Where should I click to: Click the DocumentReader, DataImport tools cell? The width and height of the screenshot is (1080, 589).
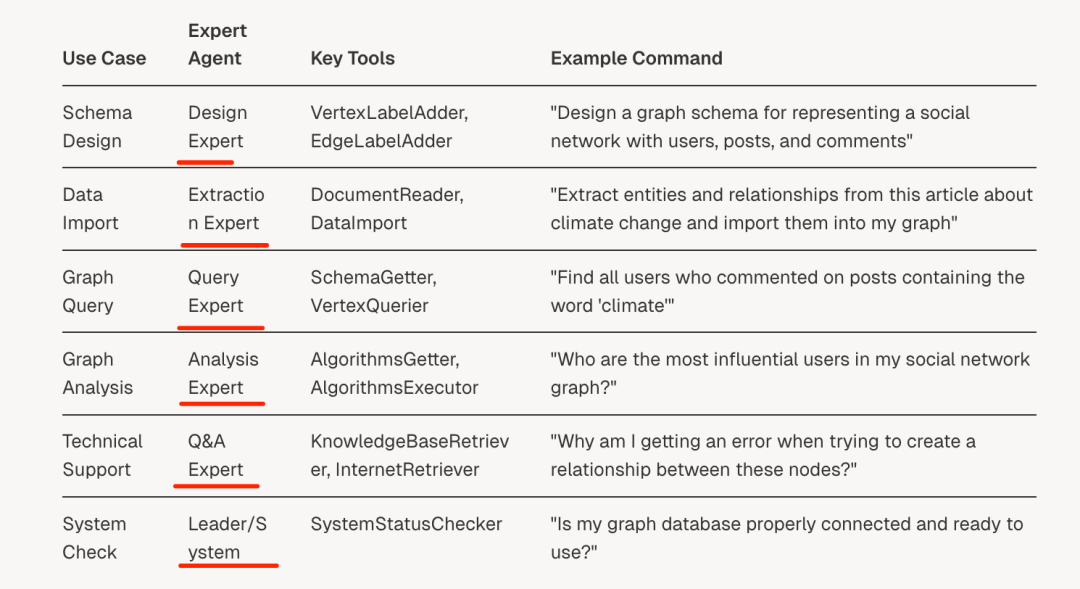click(x=387, y=209)
